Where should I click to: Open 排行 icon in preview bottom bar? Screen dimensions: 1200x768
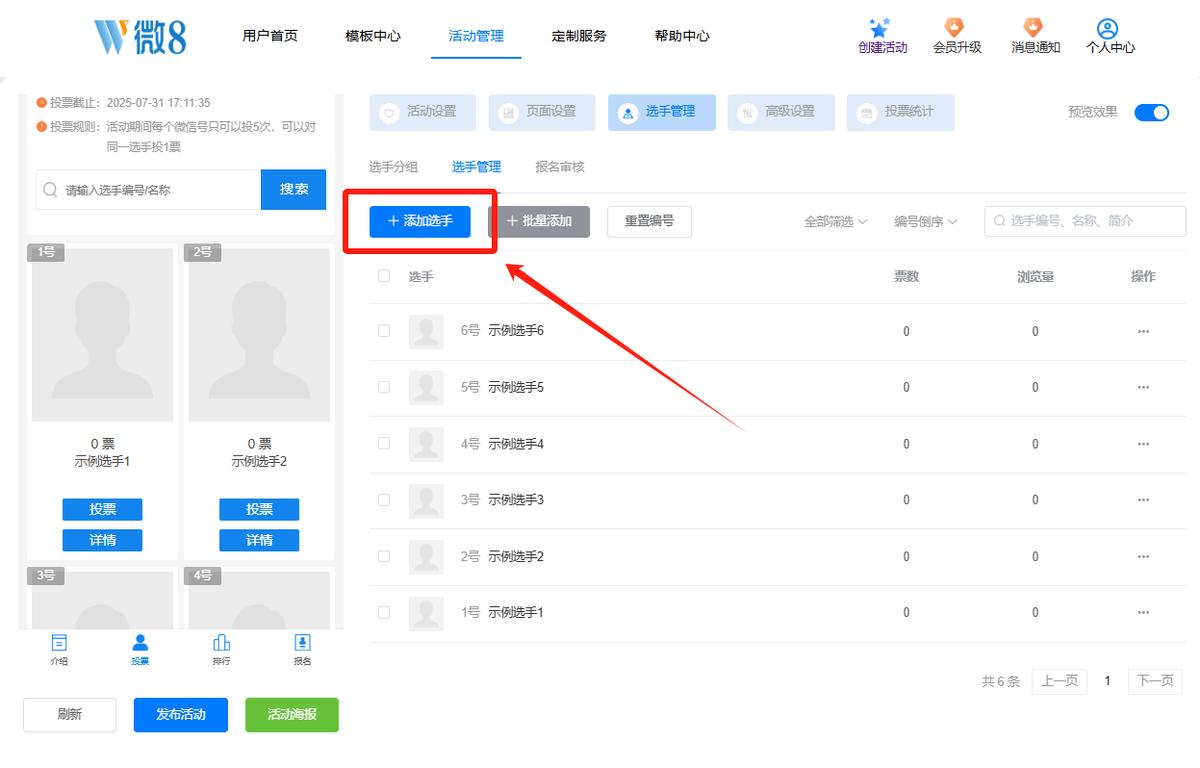point(222,642)
